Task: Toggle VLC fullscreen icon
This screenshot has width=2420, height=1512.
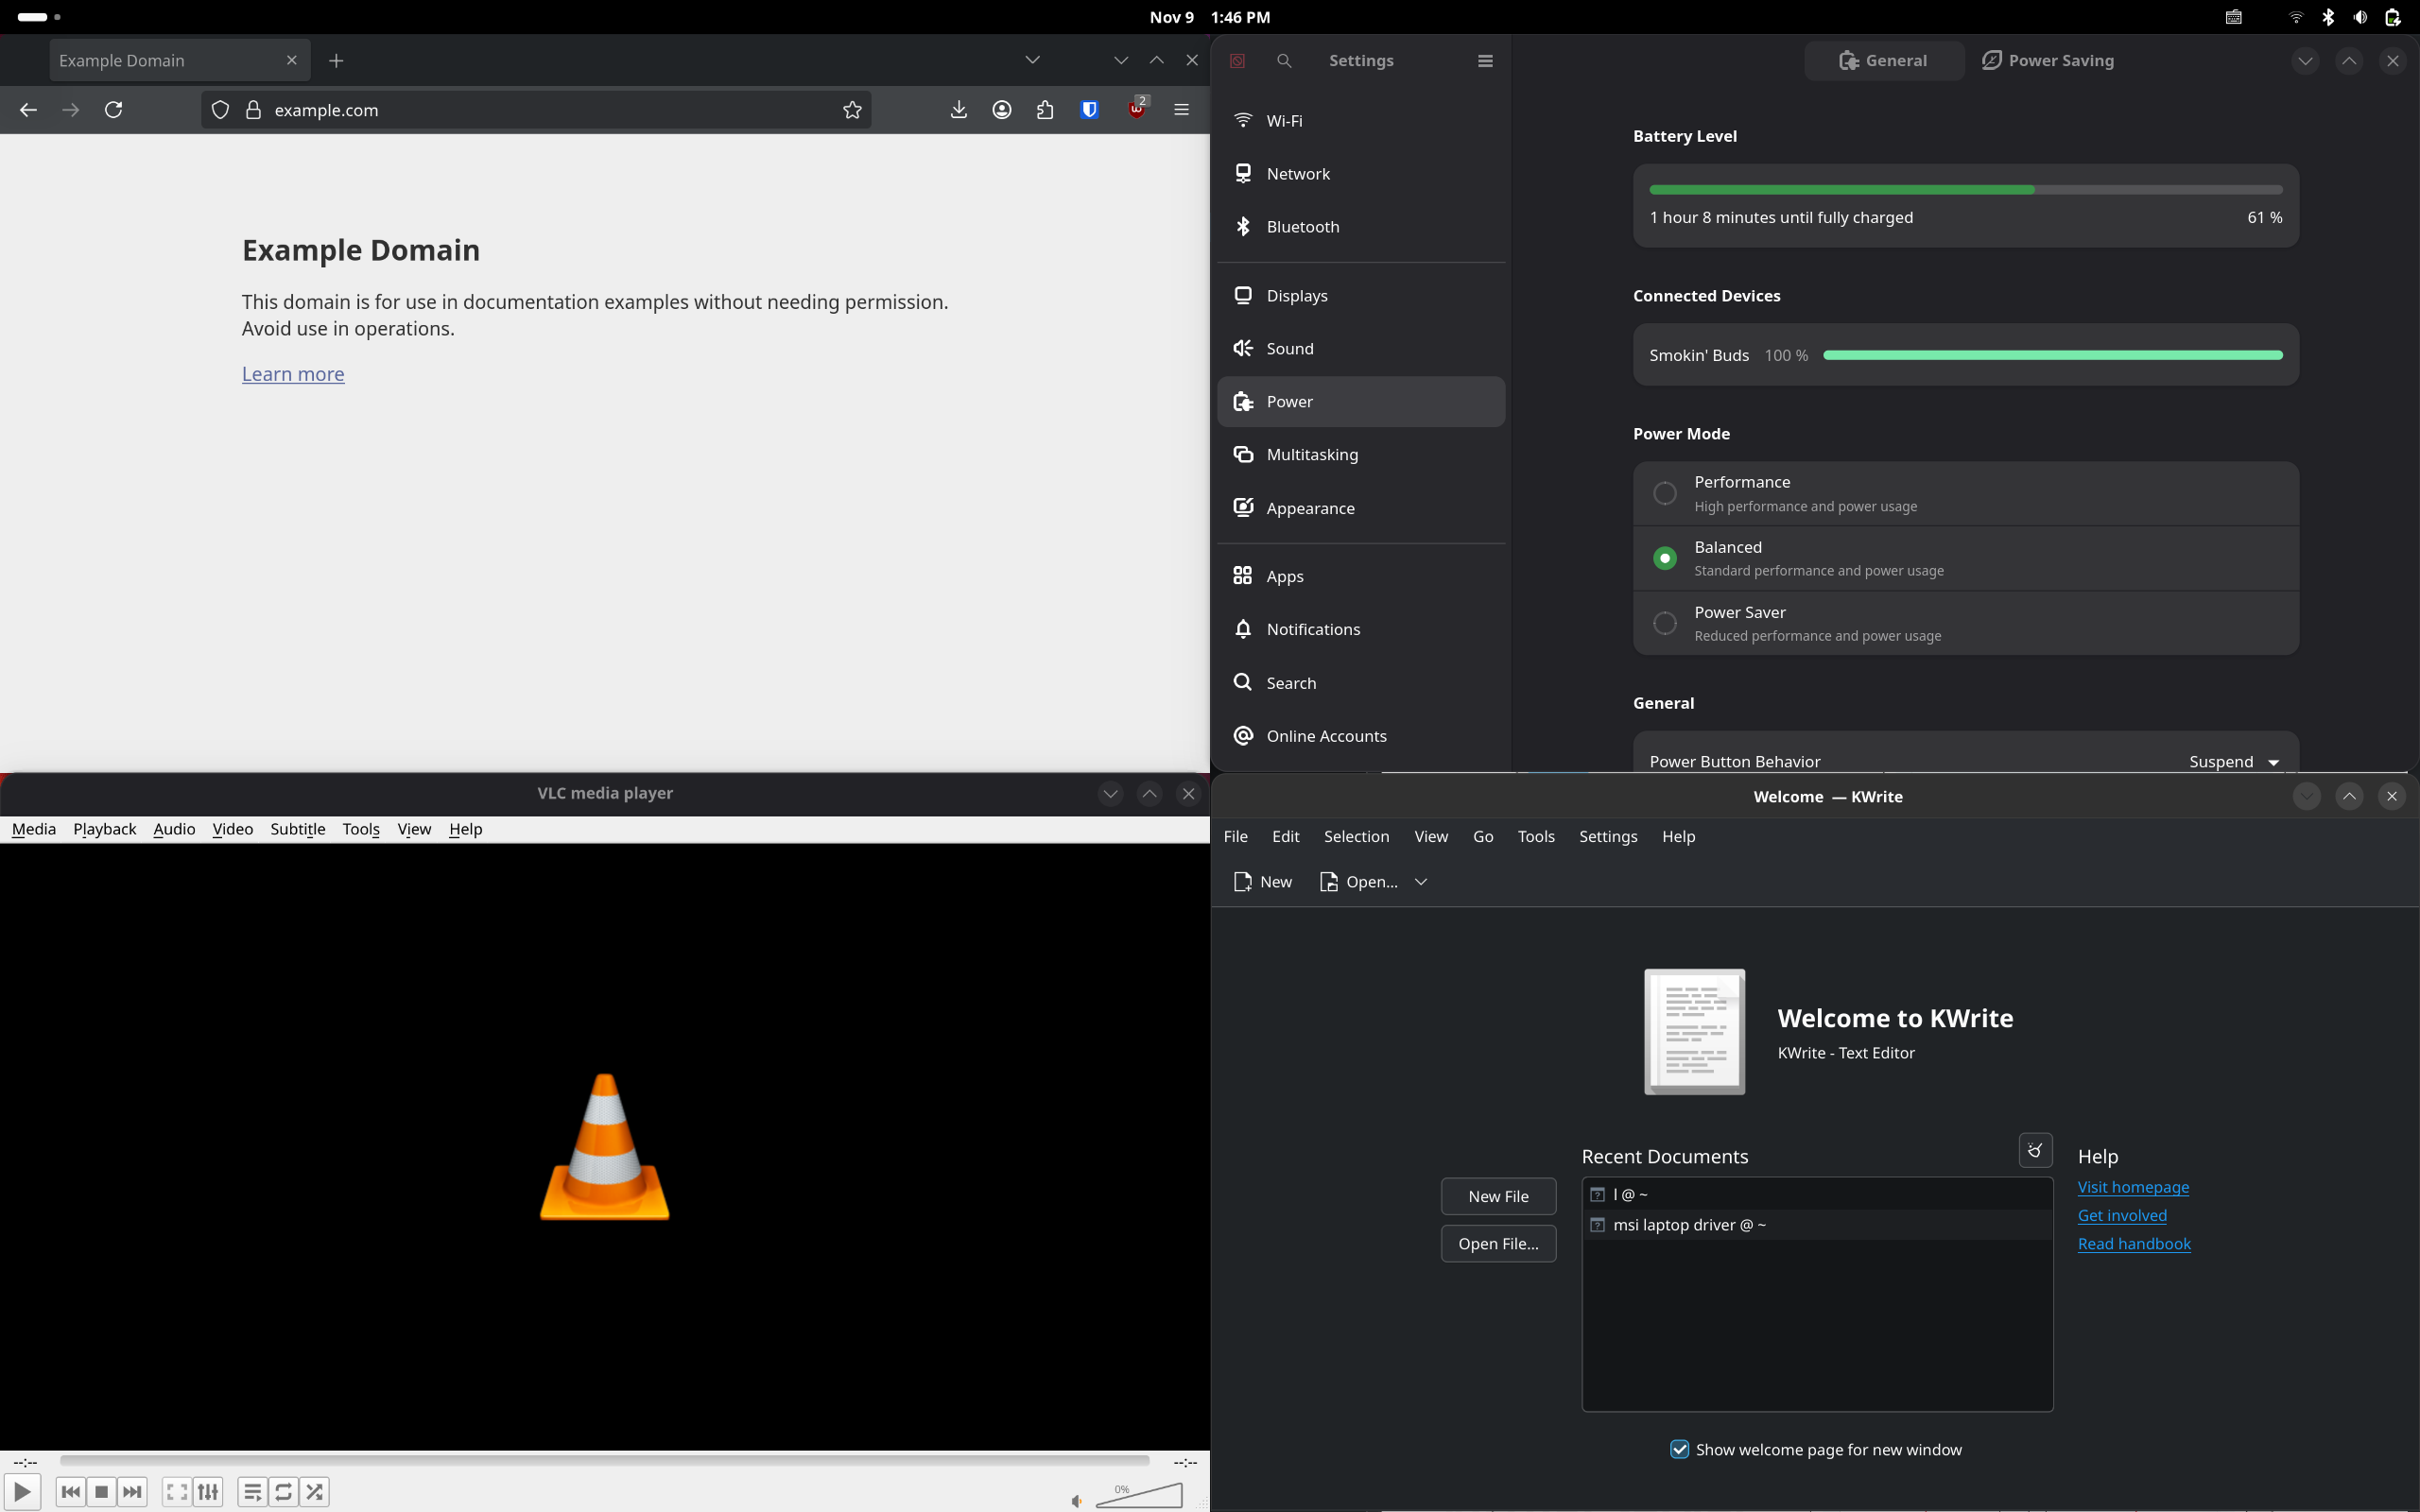Action: 177,1492
